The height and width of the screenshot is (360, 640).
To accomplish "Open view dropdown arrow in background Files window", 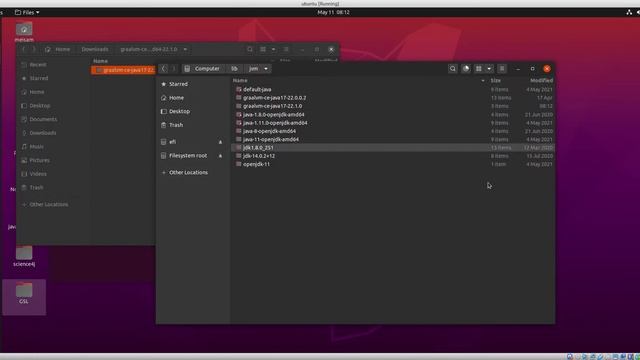I will [273, 49].
